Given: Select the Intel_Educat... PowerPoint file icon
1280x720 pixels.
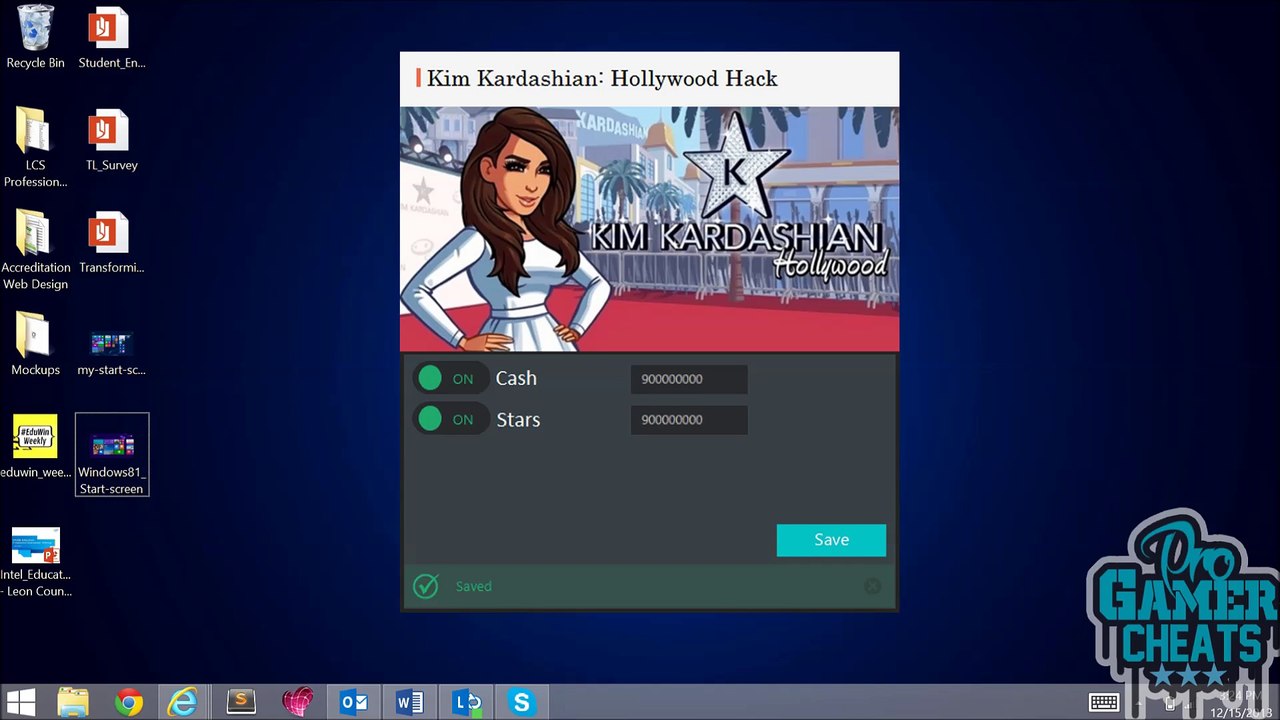Looking at the screenshot, I should point(35,562).
